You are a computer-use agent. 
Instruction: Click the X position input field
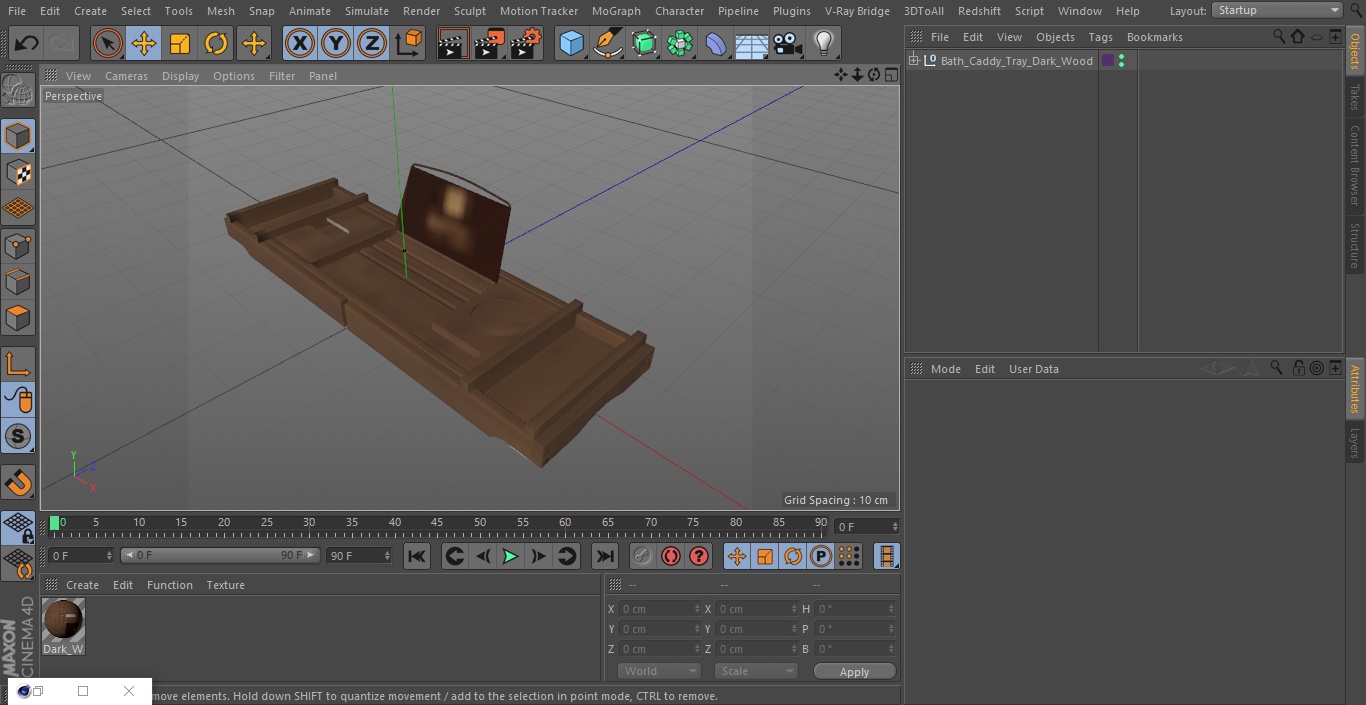(x=660, y=609)
